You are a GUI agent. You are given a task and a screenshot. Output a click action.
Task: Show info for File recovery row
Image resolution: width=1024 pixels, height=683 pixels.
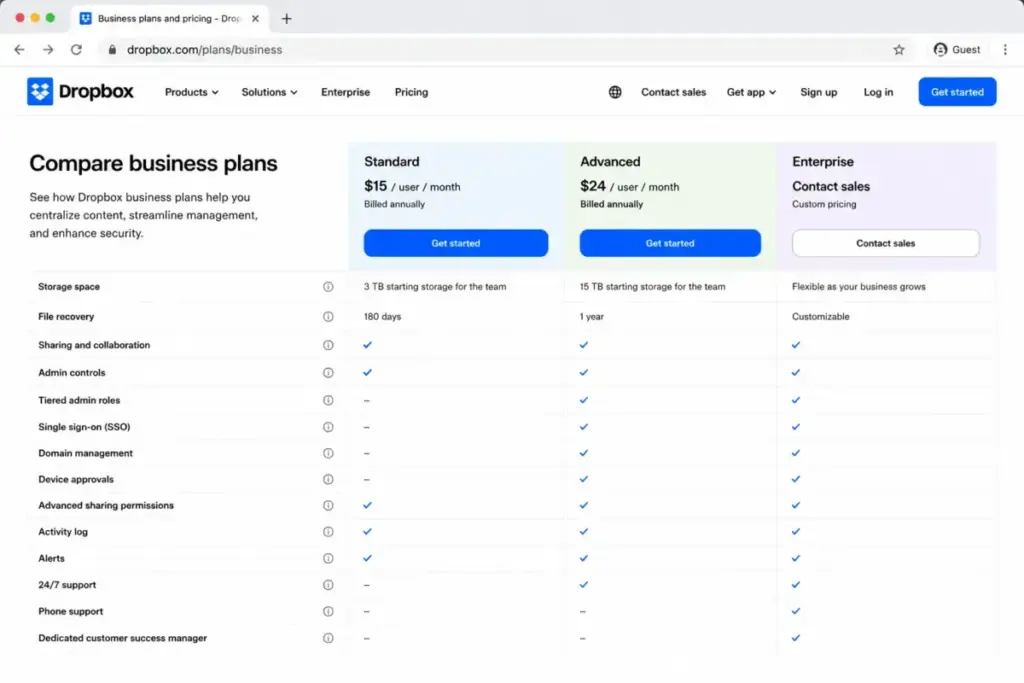coord(328,317)
